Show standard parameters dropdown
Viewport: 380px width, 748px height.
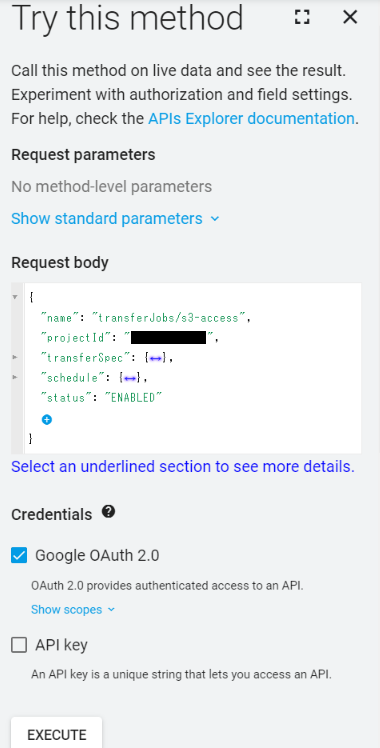pyautogui.click(x=115, y=218)
